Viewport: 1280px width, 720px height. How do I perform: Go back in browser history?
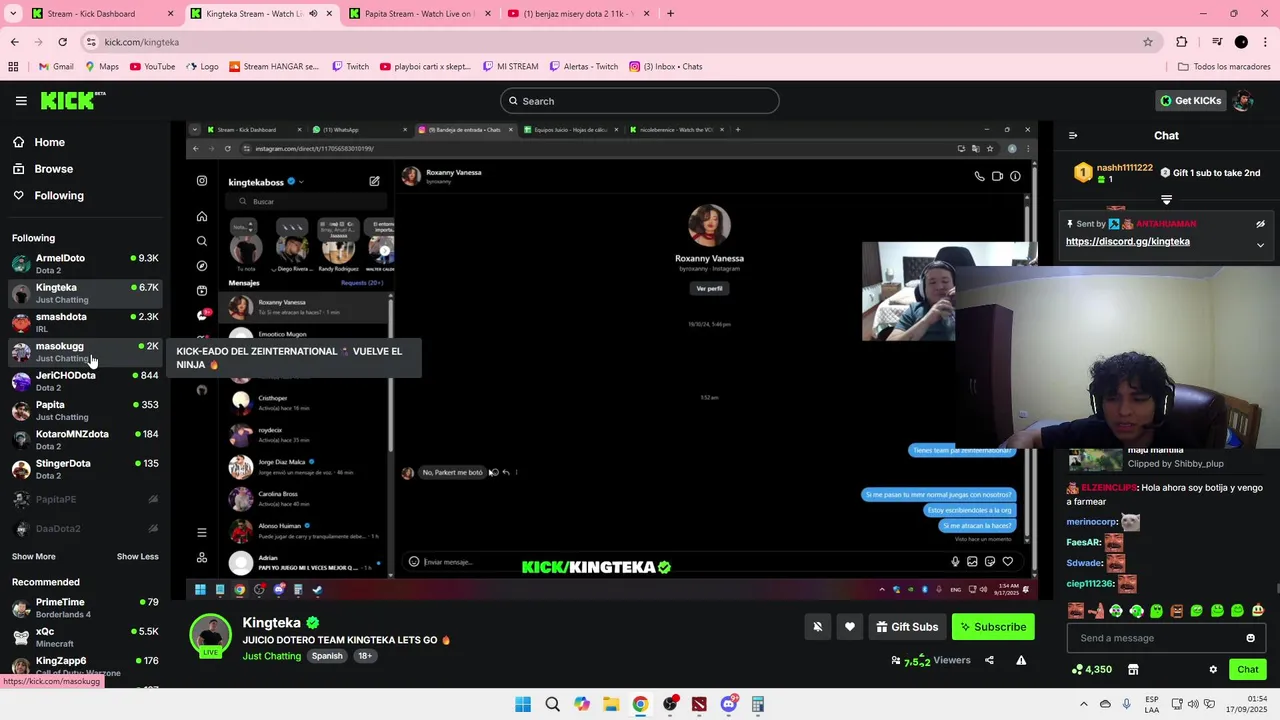(x=14, y=42)
